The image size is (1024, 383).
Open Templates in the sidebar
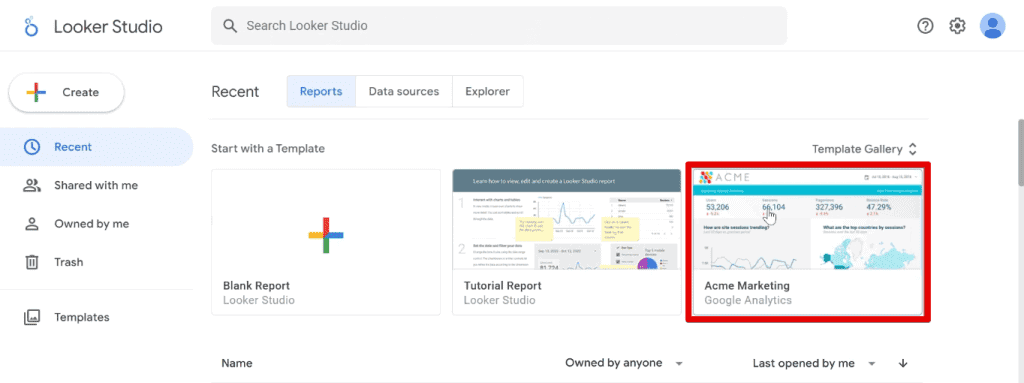[97, 317]
